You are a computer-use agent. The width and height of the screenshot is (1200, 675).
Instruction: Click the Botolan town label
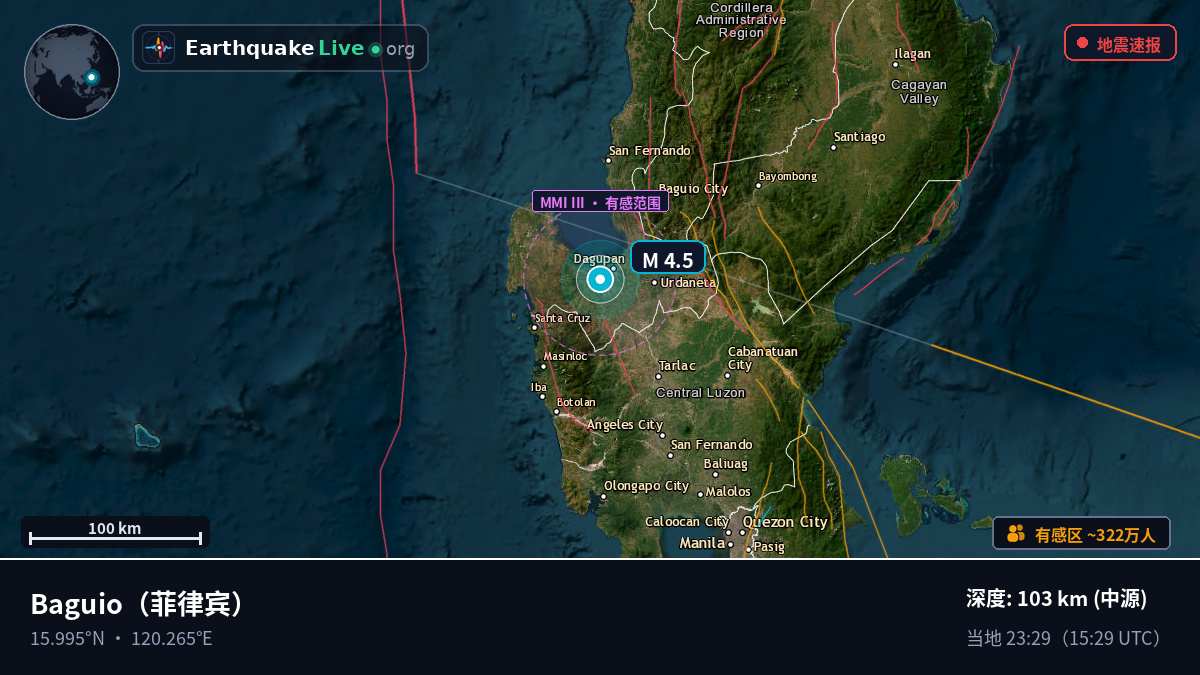(x=576, y=402)
